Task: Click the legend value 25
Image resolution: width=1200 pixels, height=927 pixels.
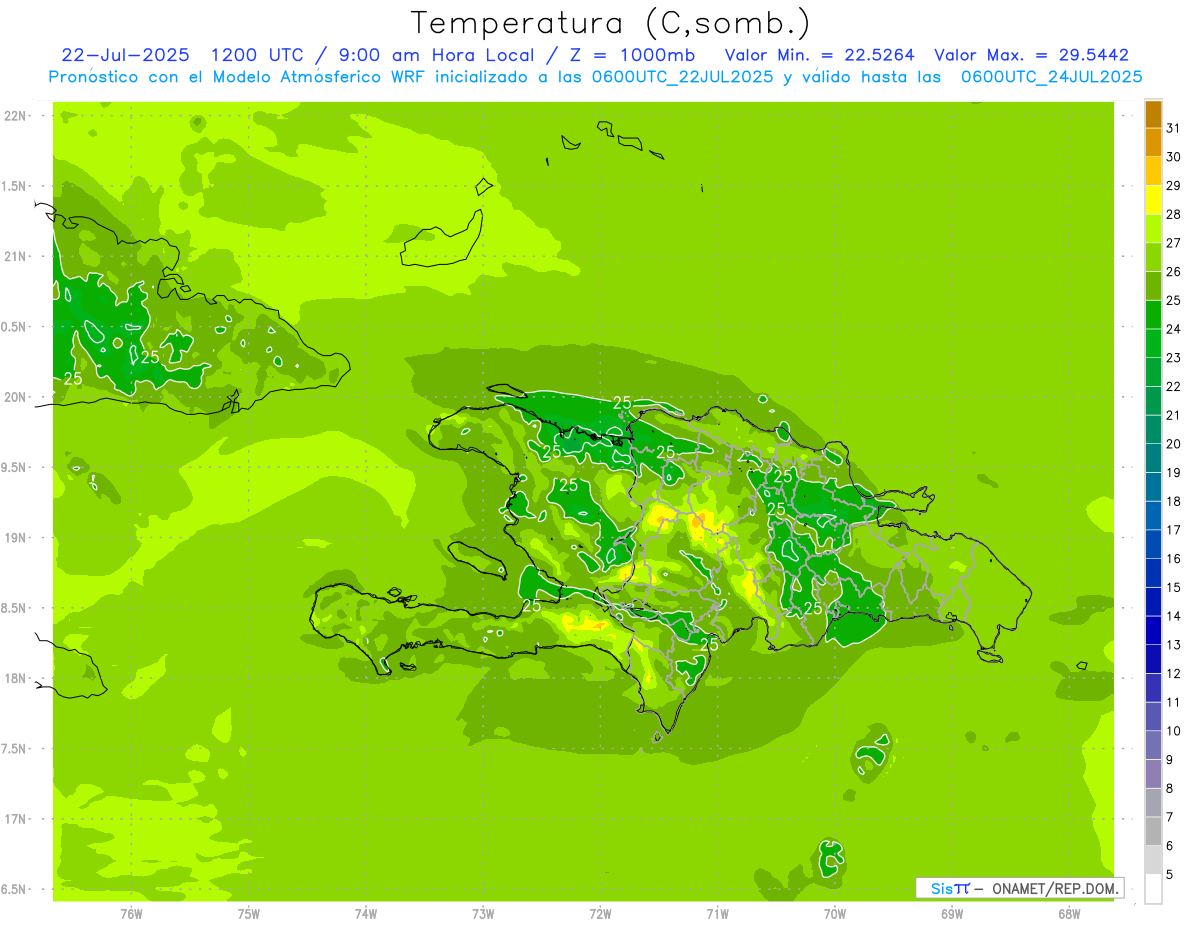Action: 1173,300
